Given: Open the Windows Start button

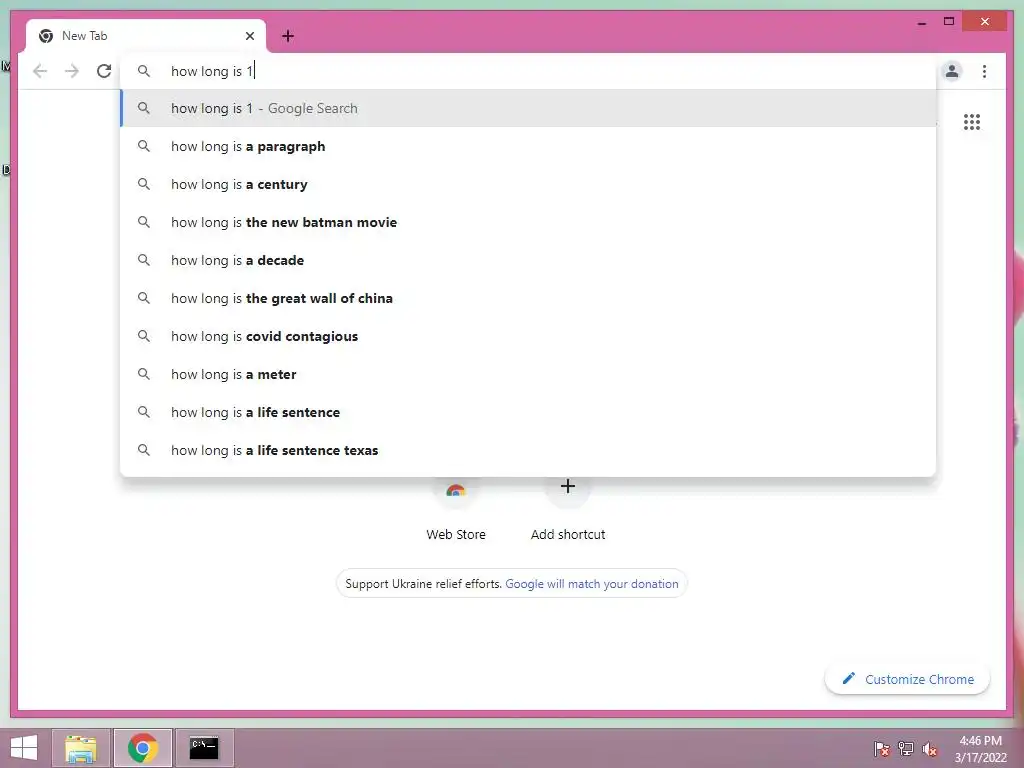Looking at the screenshot, I should [x=24, y=748].
